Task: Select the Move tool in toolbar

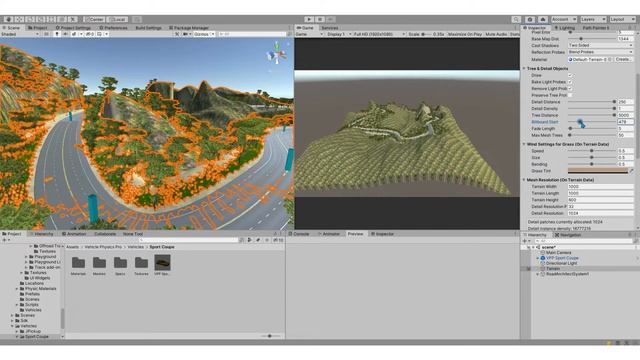Action: click(19, 19)
